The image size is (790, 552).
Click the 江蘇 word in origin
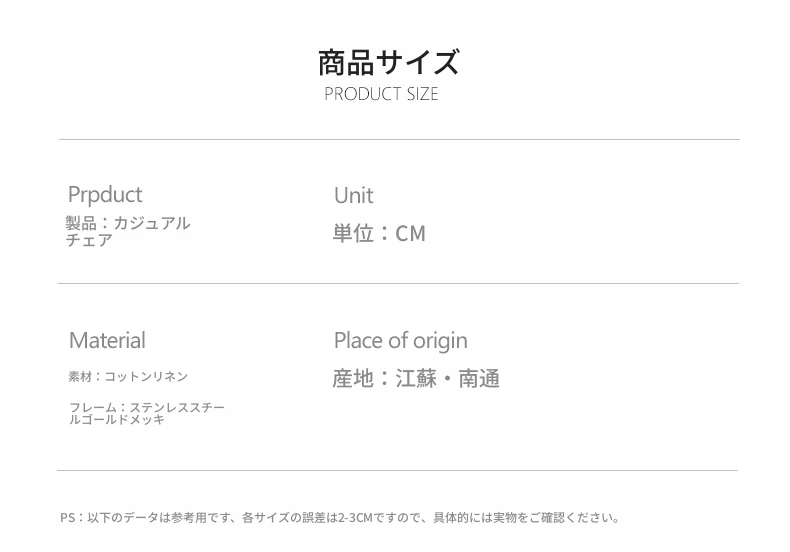click(416, 378)
